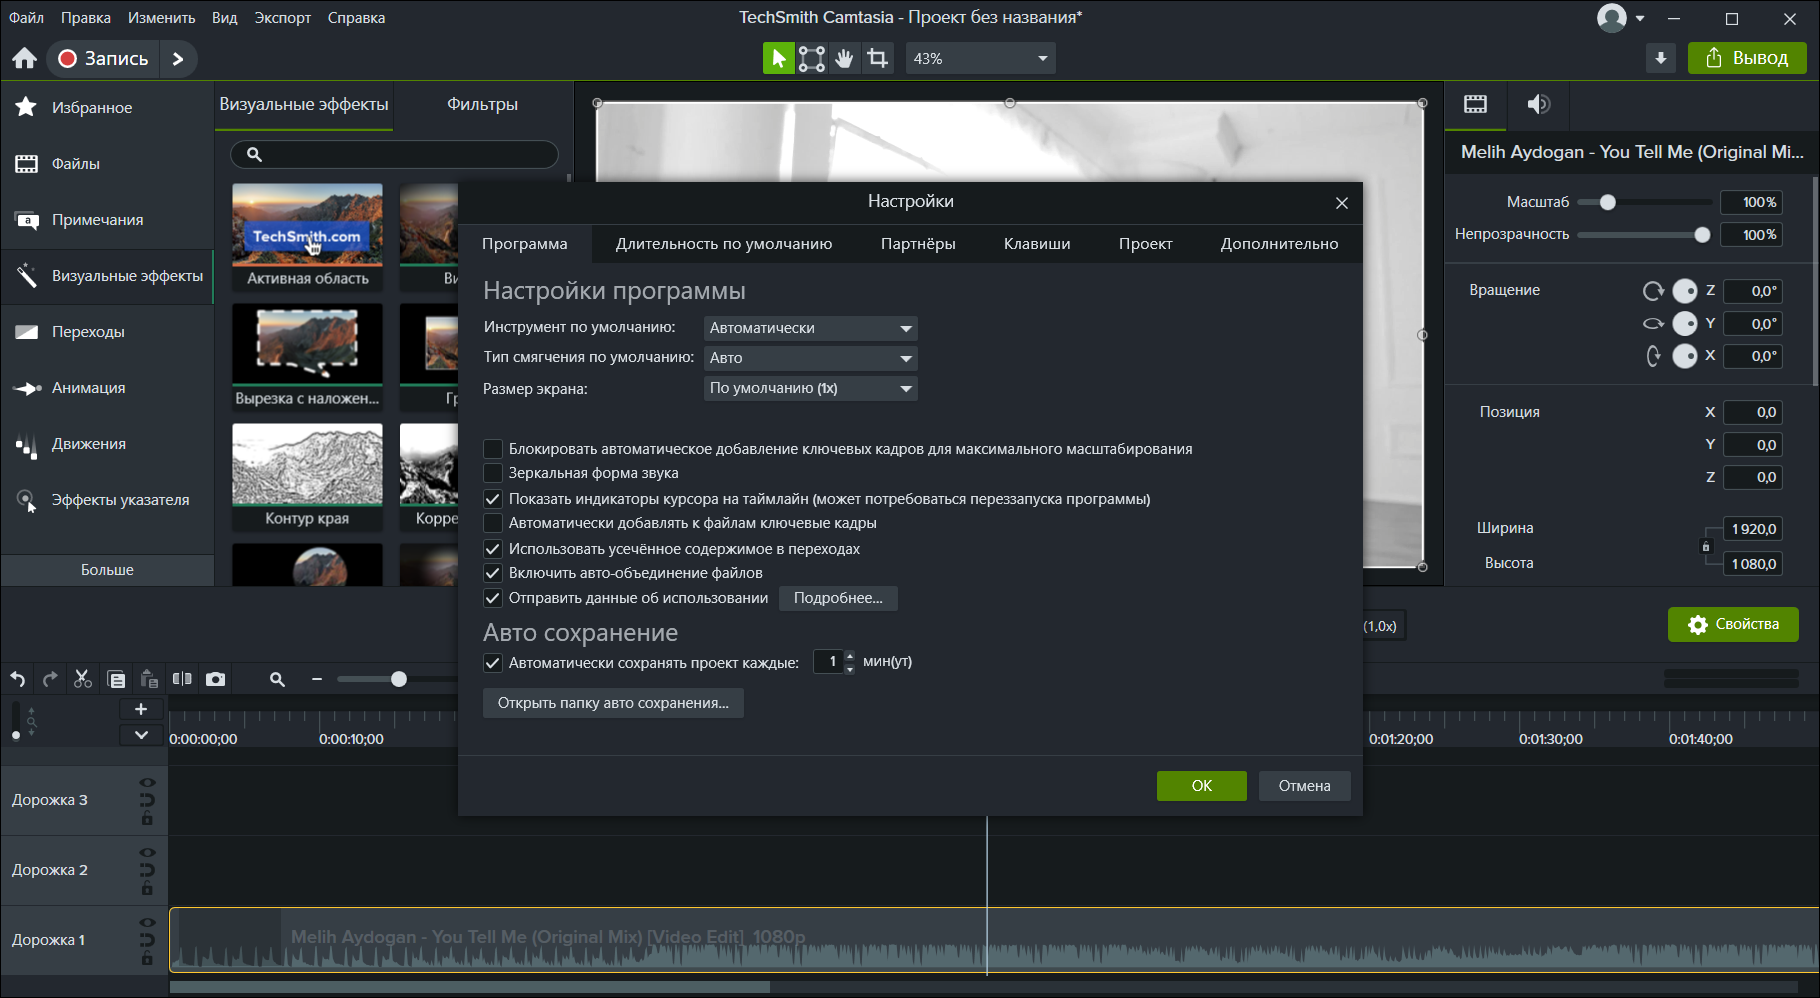Cut selection with the scissors icon
This screenshot has height=998, width=1820.
[83, 679]
